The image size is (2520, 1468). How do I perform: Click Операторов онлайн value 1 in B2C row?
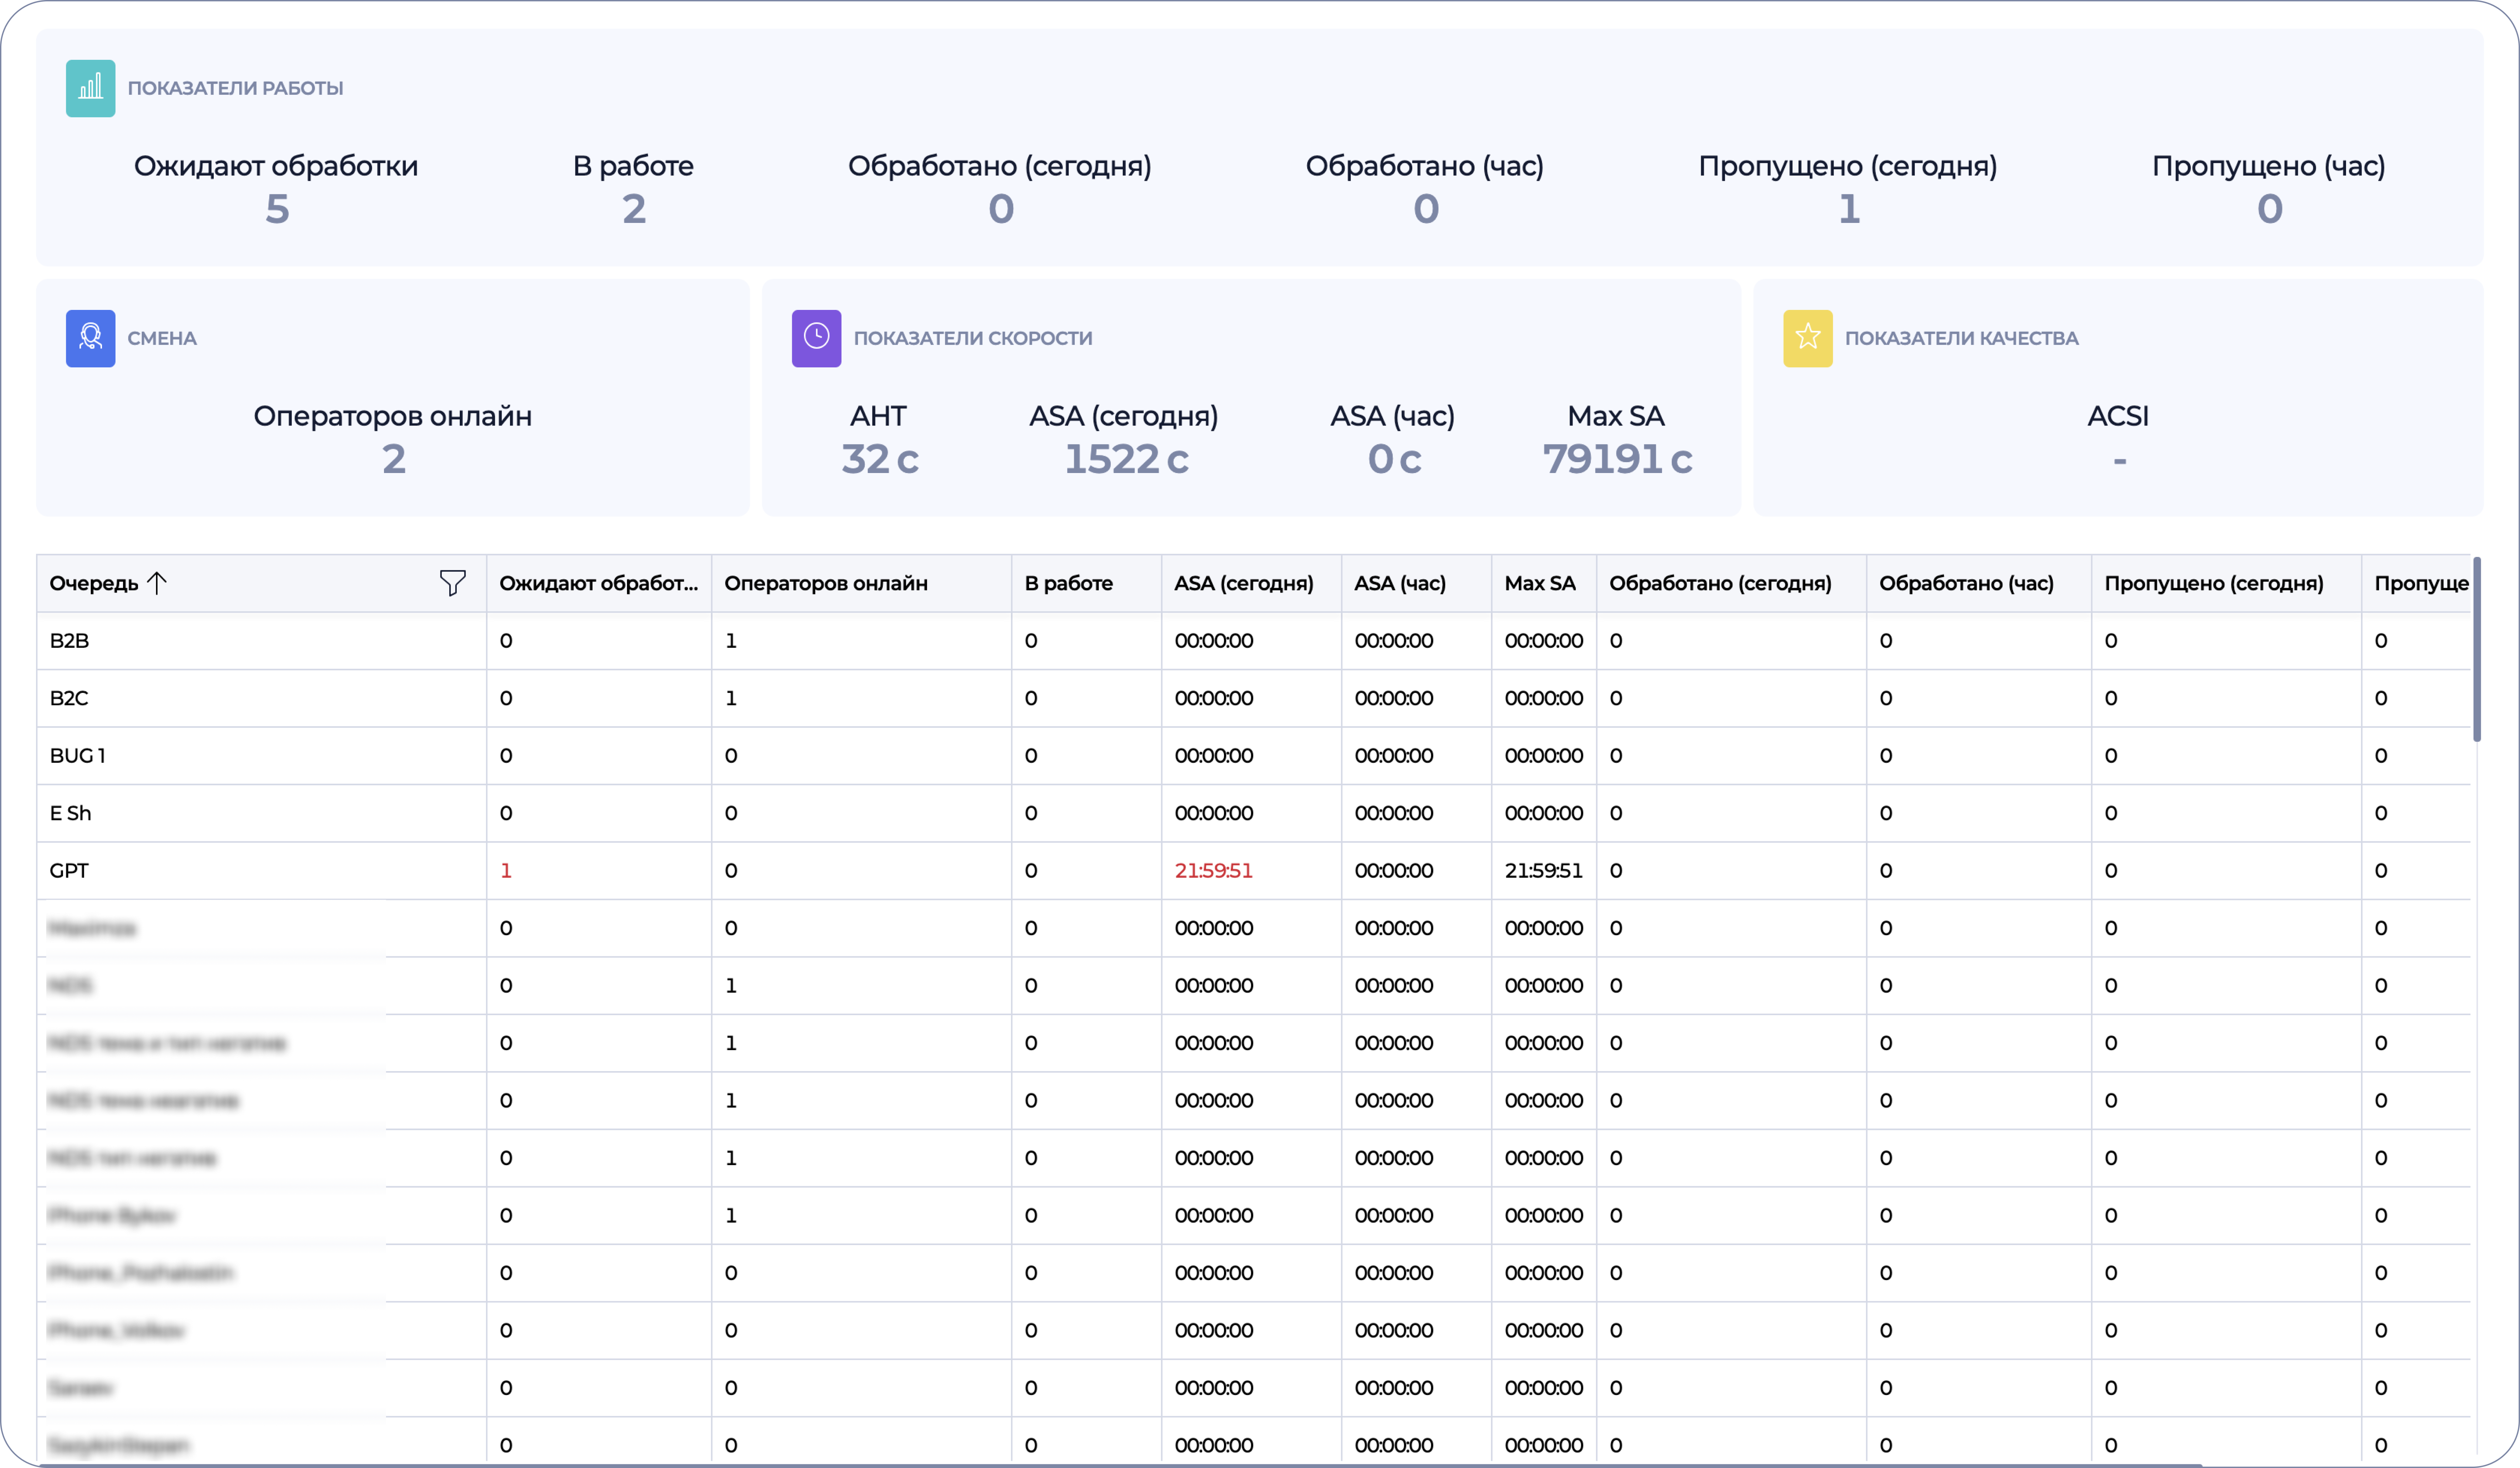731,698
